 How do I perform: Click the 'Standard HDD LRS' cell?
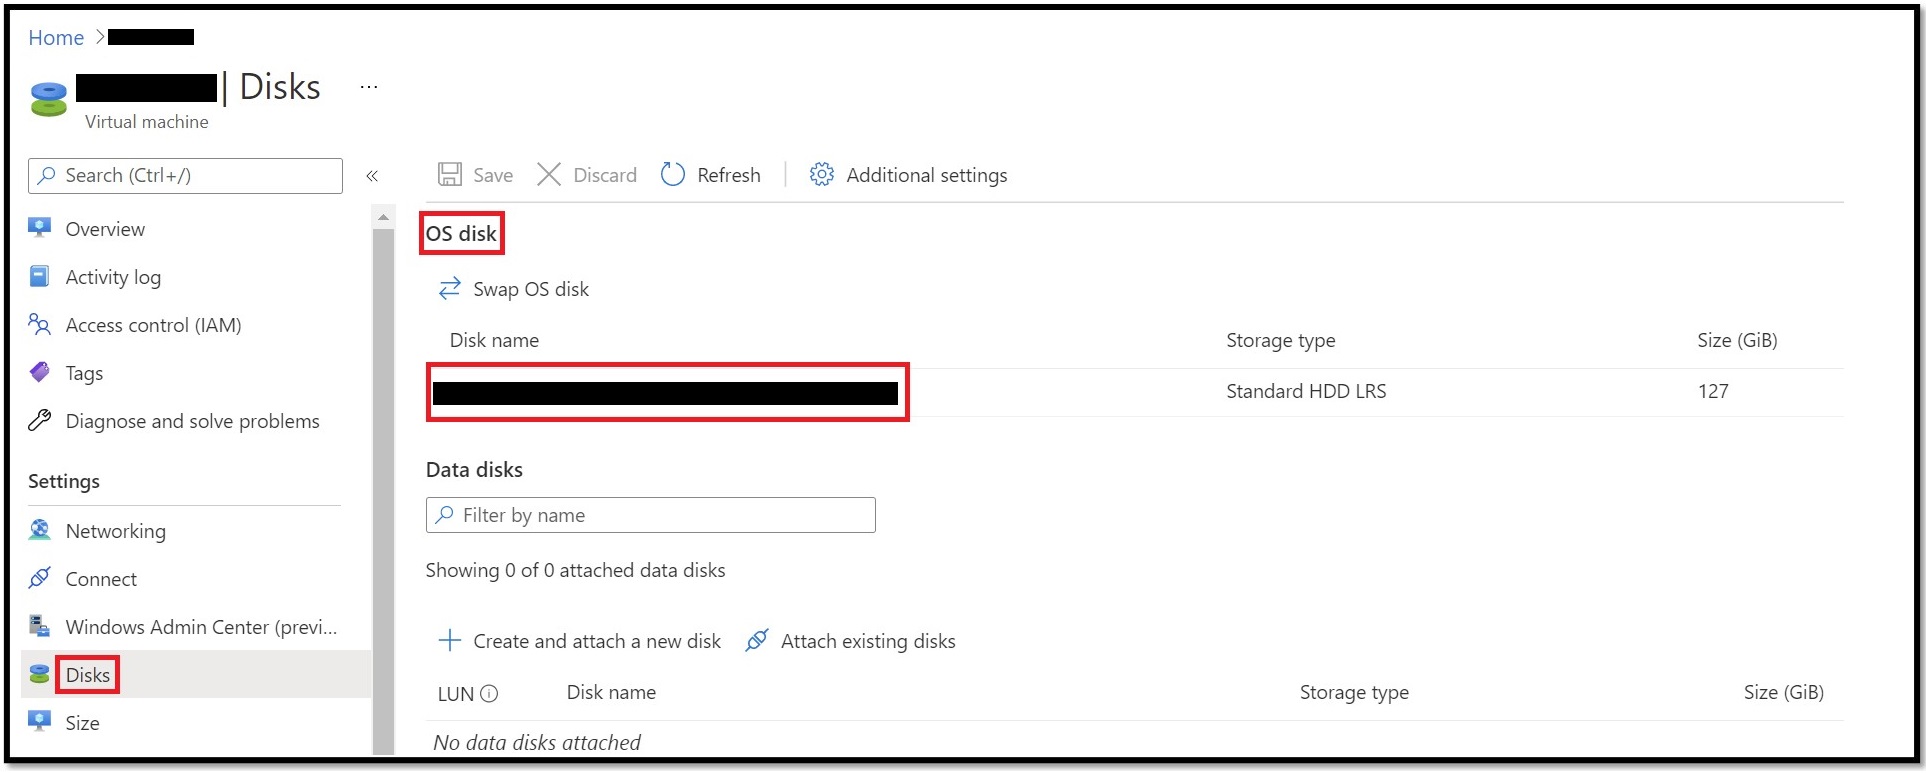point(1306,391)
